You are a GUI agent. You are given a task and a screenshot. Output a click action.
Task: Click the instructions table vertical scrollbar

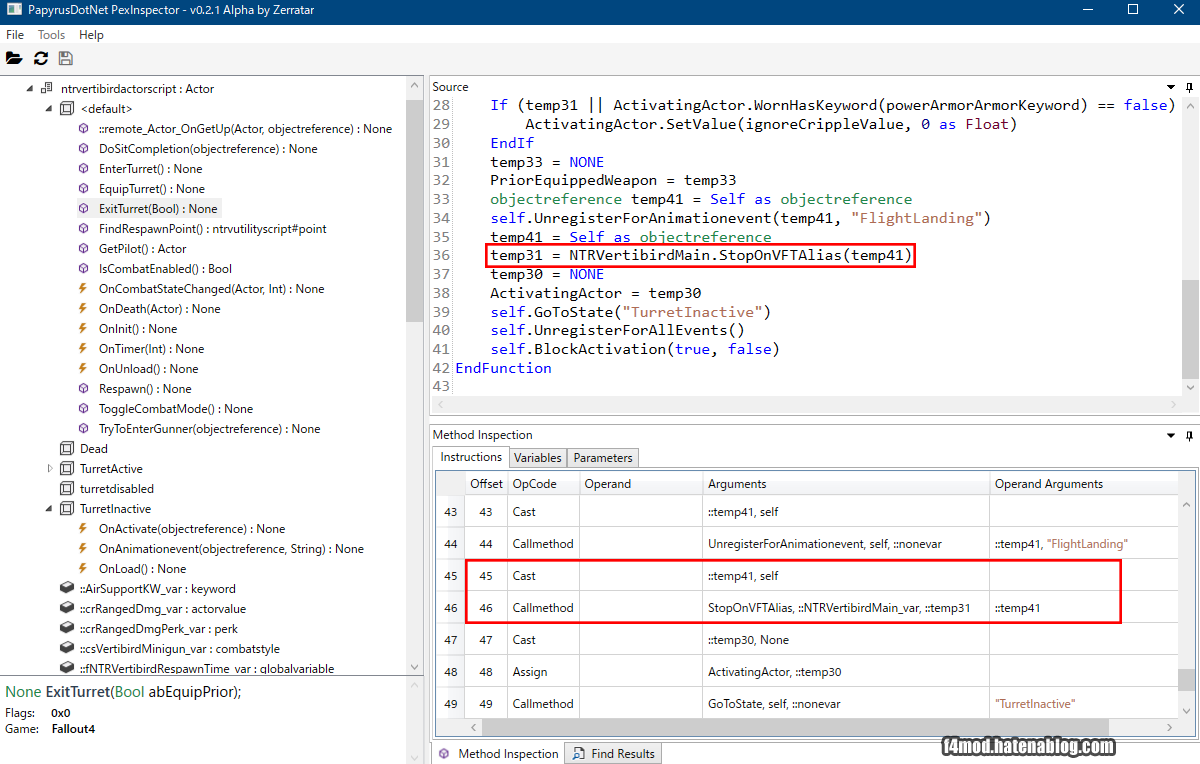[1185, 680]
